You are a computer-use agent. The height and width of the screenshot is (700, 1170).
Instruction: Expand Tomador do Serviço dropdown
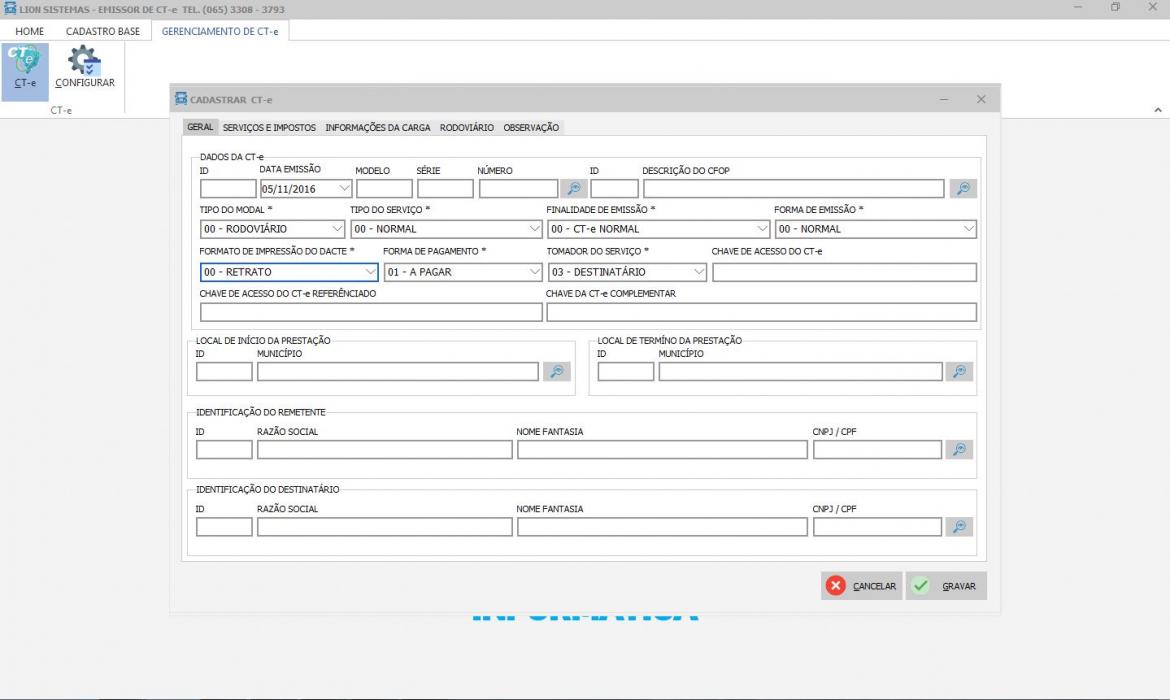point(699,272)
